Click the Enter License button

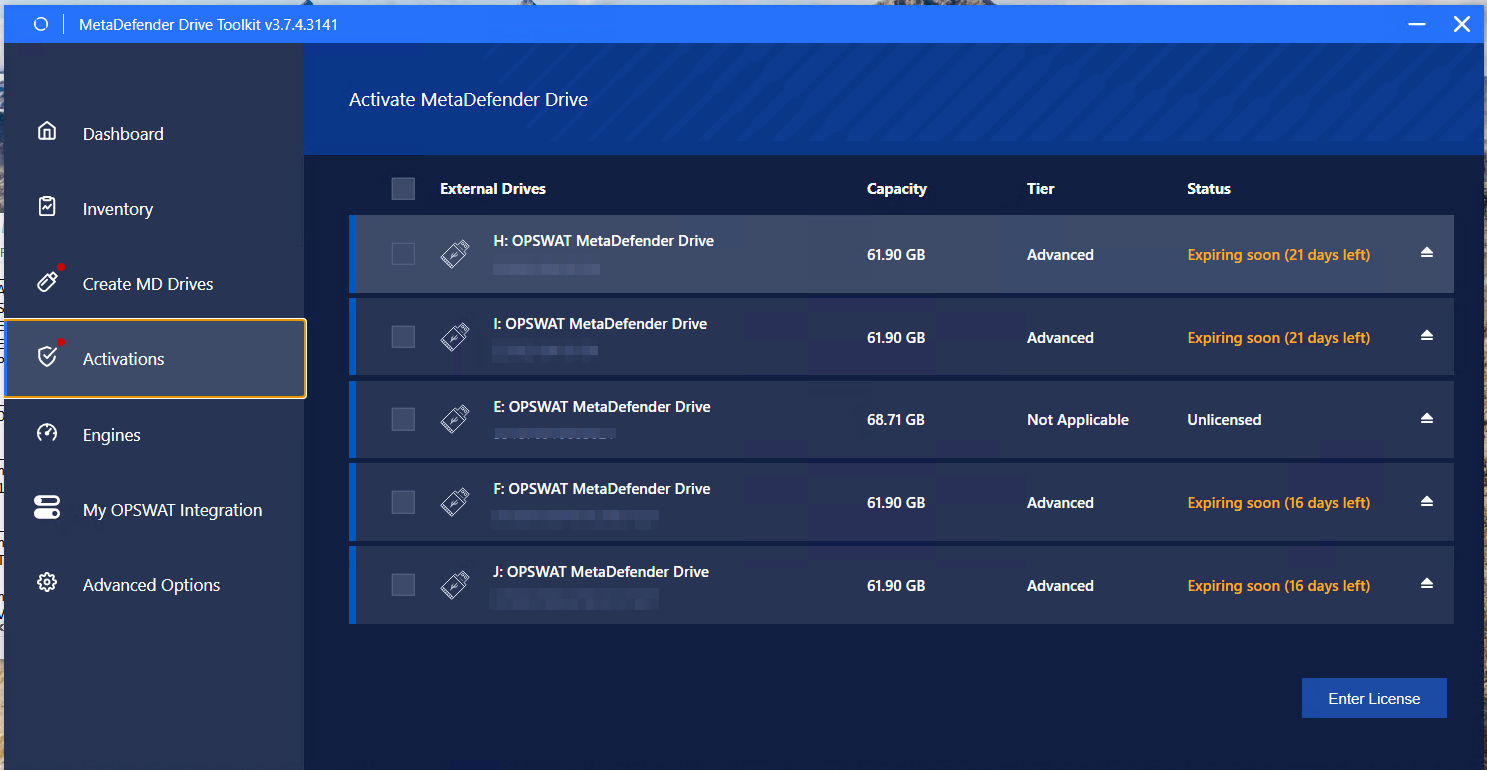click(x=1374, y=699)
